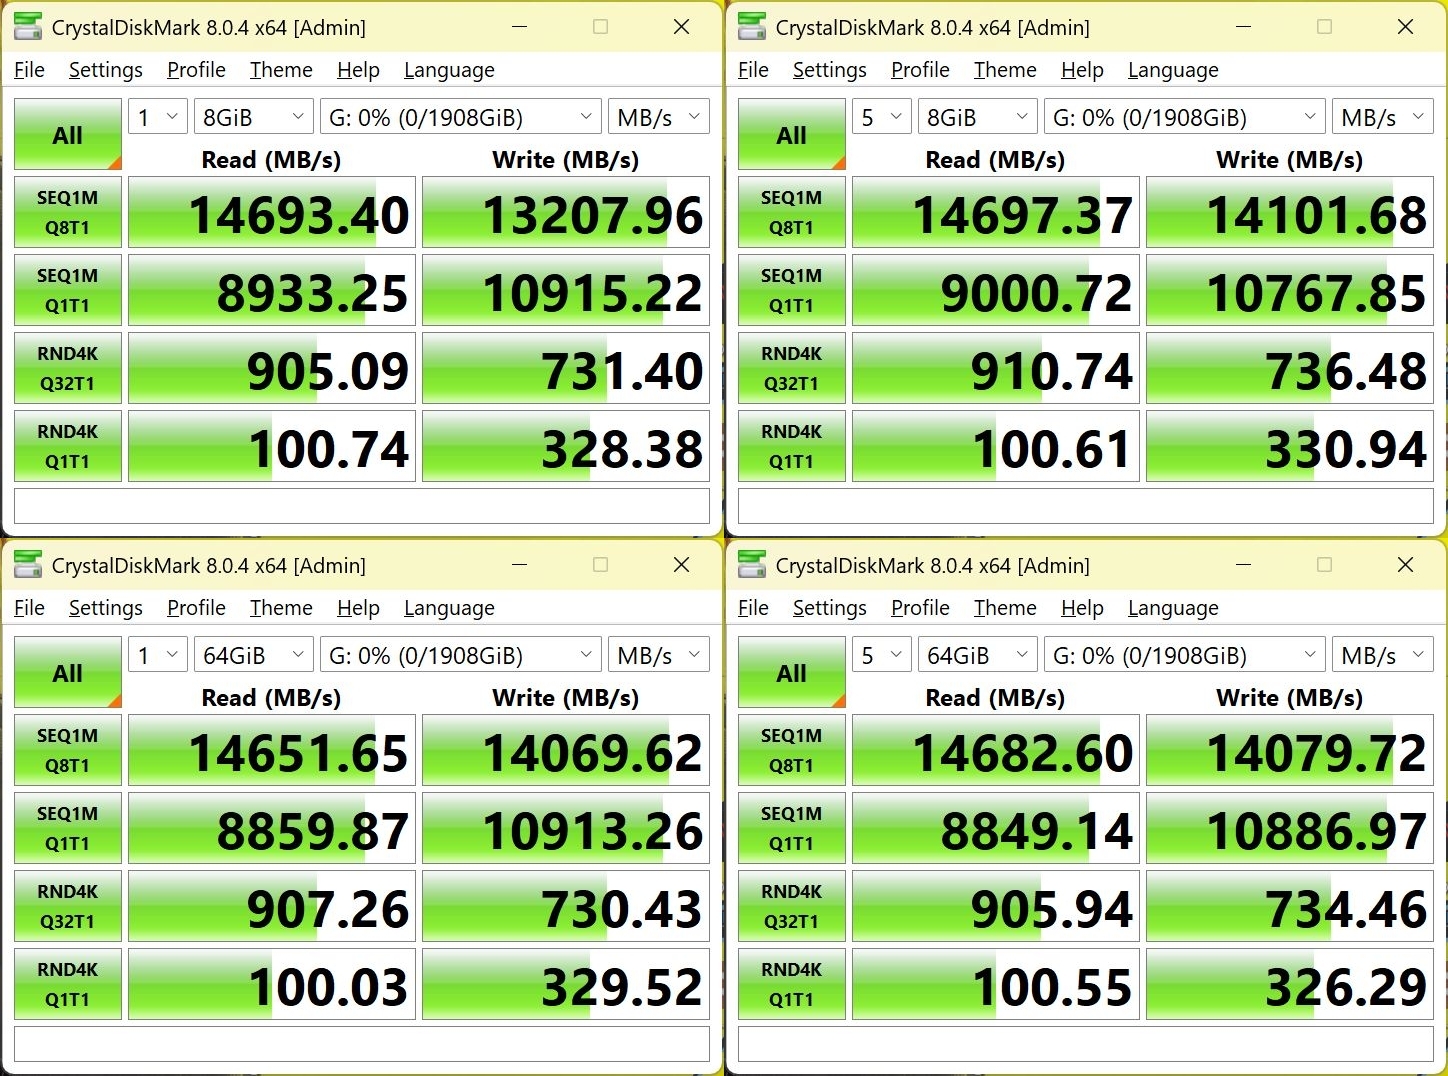Open MB/s unit dropdown in top-left window
This screenshot has height=1076, width=1448.
tap(659, 117)
